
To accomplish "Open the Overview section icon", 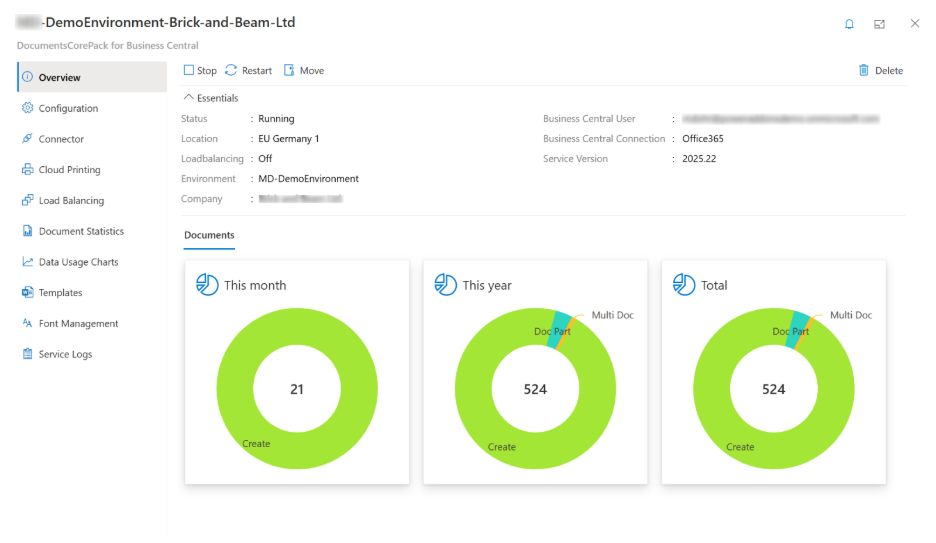I will (x=27, y=77).
